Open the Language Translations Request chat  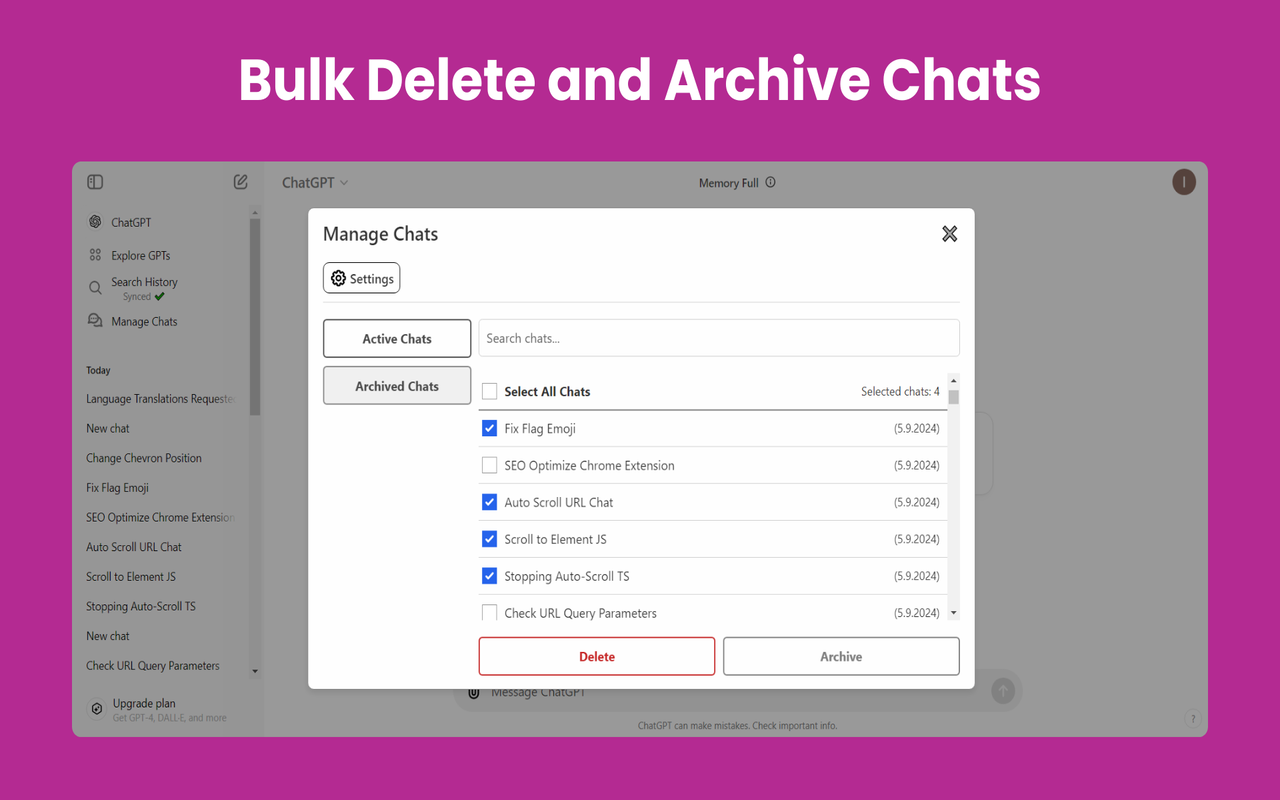[161, 399]
